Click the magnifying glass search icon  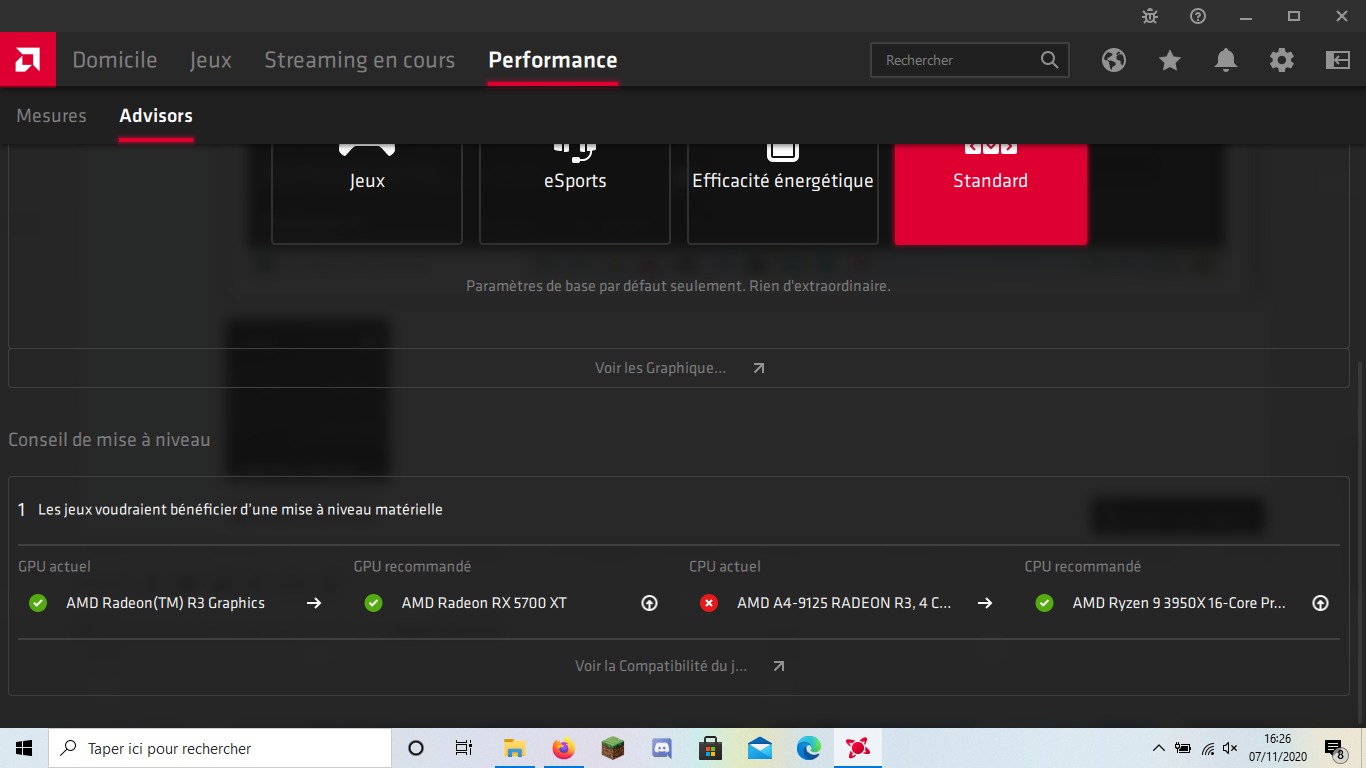click(x=1049, y=60)
